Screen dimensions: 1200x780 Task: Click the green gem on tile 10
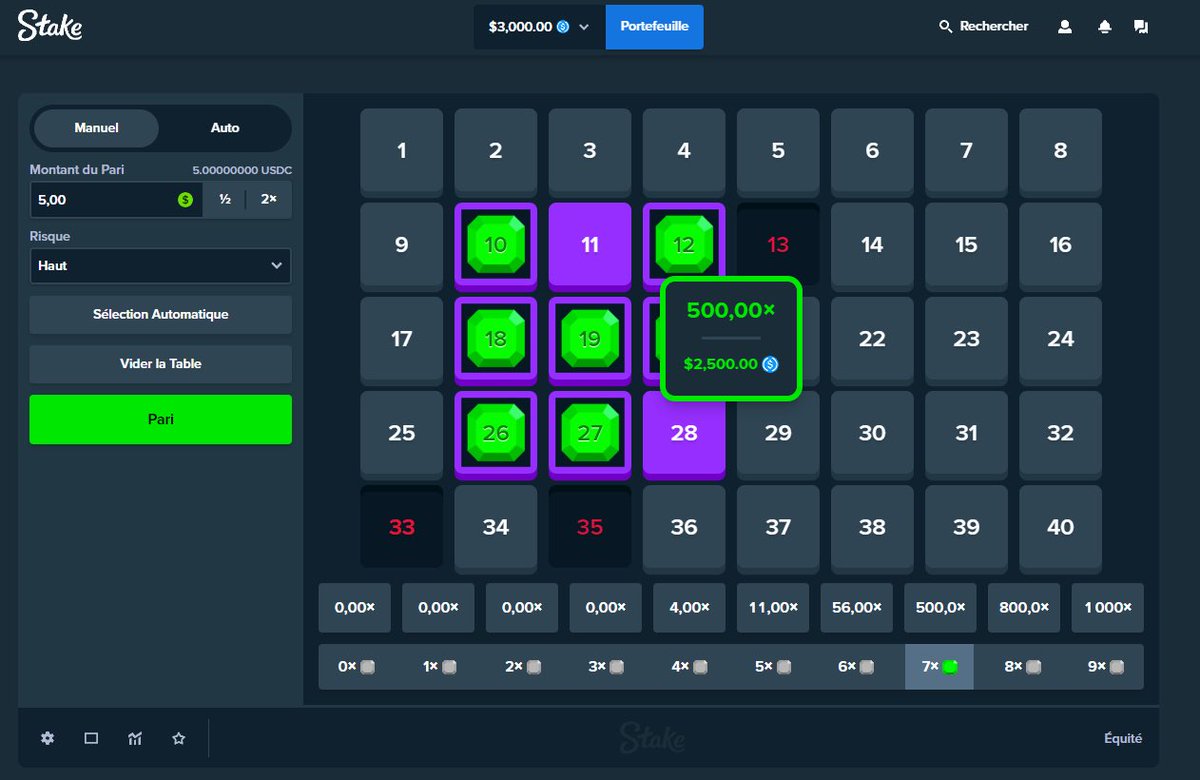[496, 244]
